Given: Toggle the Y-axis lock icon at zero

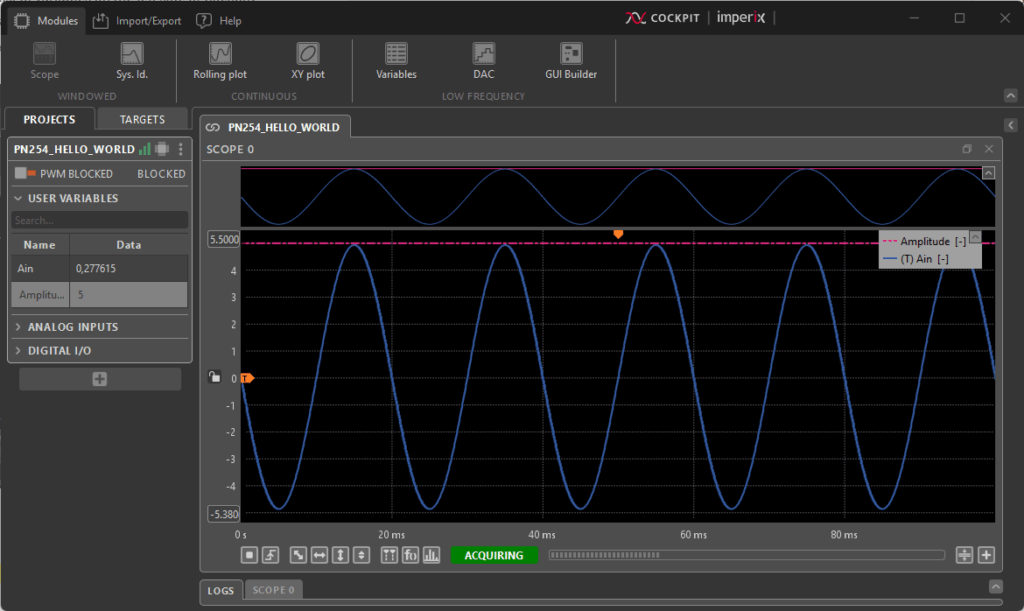Looking at the screenshot, I should 214,378.
